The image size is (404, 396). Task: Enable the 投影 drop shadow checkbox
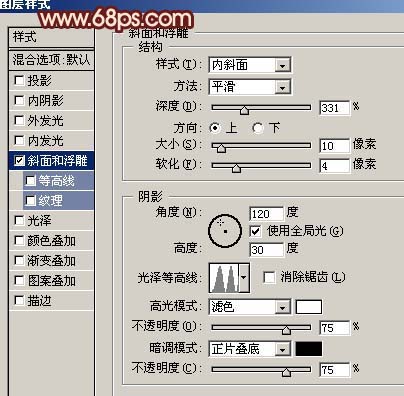[19, 80]
